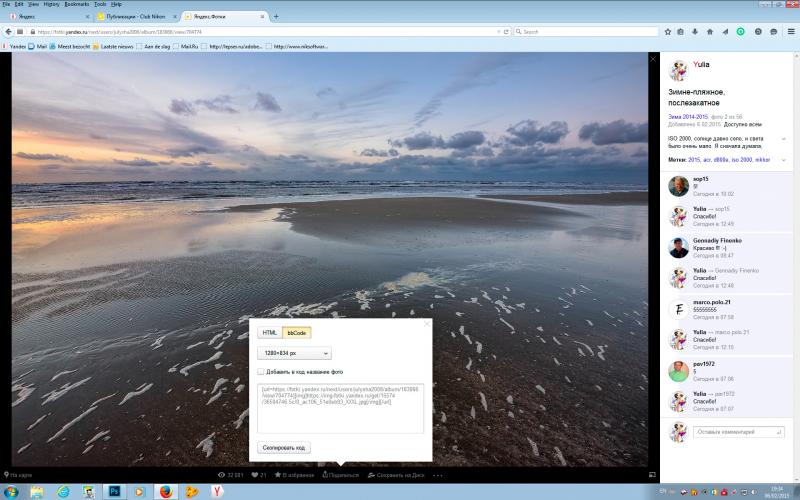Screen dimensions: 800x500
Task: Open Yandex browser icon in taskbar
Action: pyautogui.click(x=217, y=492)
